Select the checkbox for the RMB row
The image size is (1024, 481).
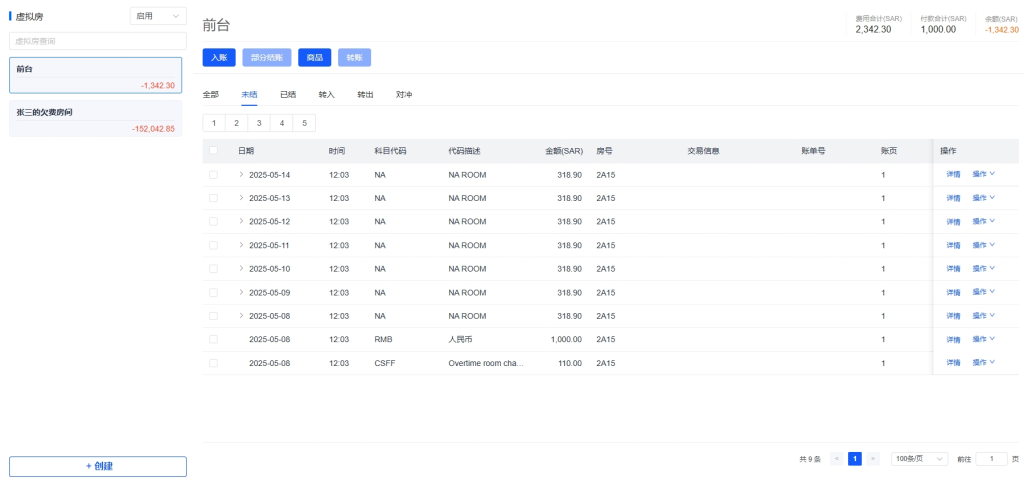[213, 340]
